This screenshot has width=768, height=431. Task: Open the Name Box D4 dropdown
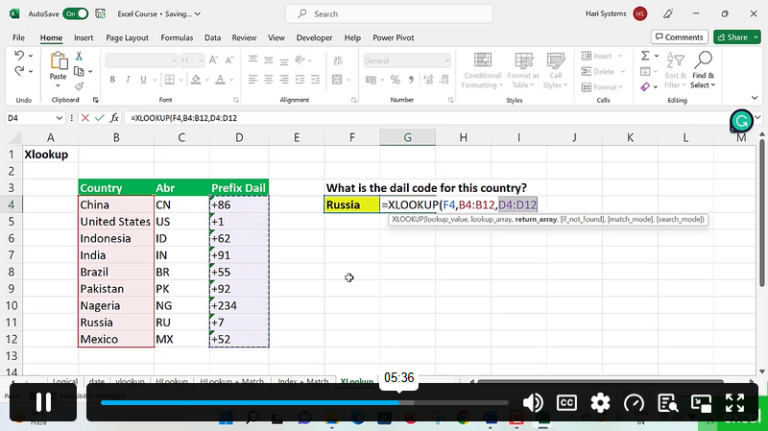click(59, 118)
